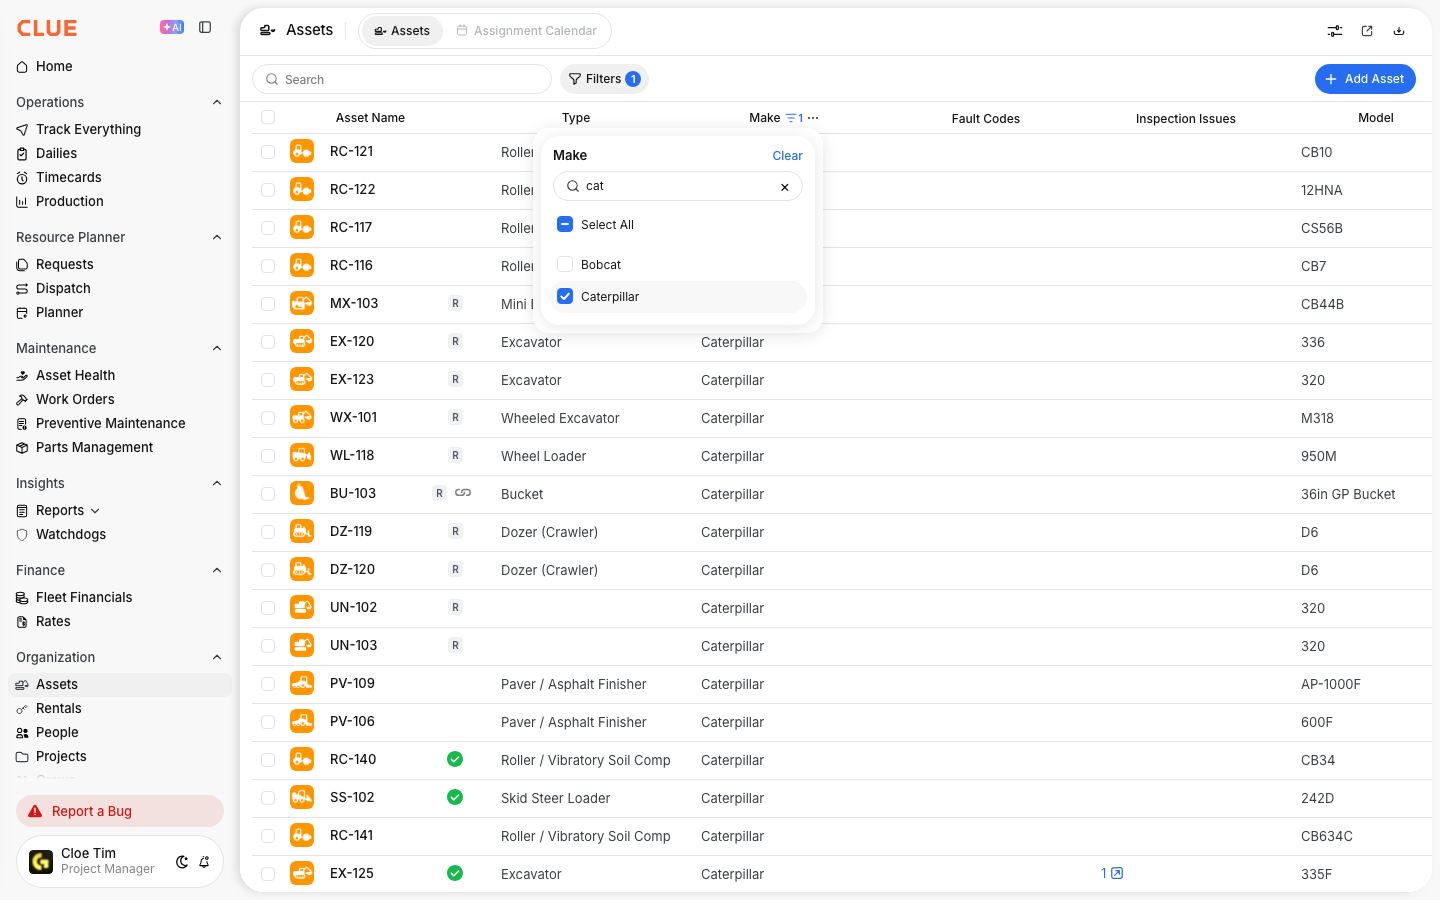Click the Make column filter indicator
1440x900 pixels.
click(794, 118)
